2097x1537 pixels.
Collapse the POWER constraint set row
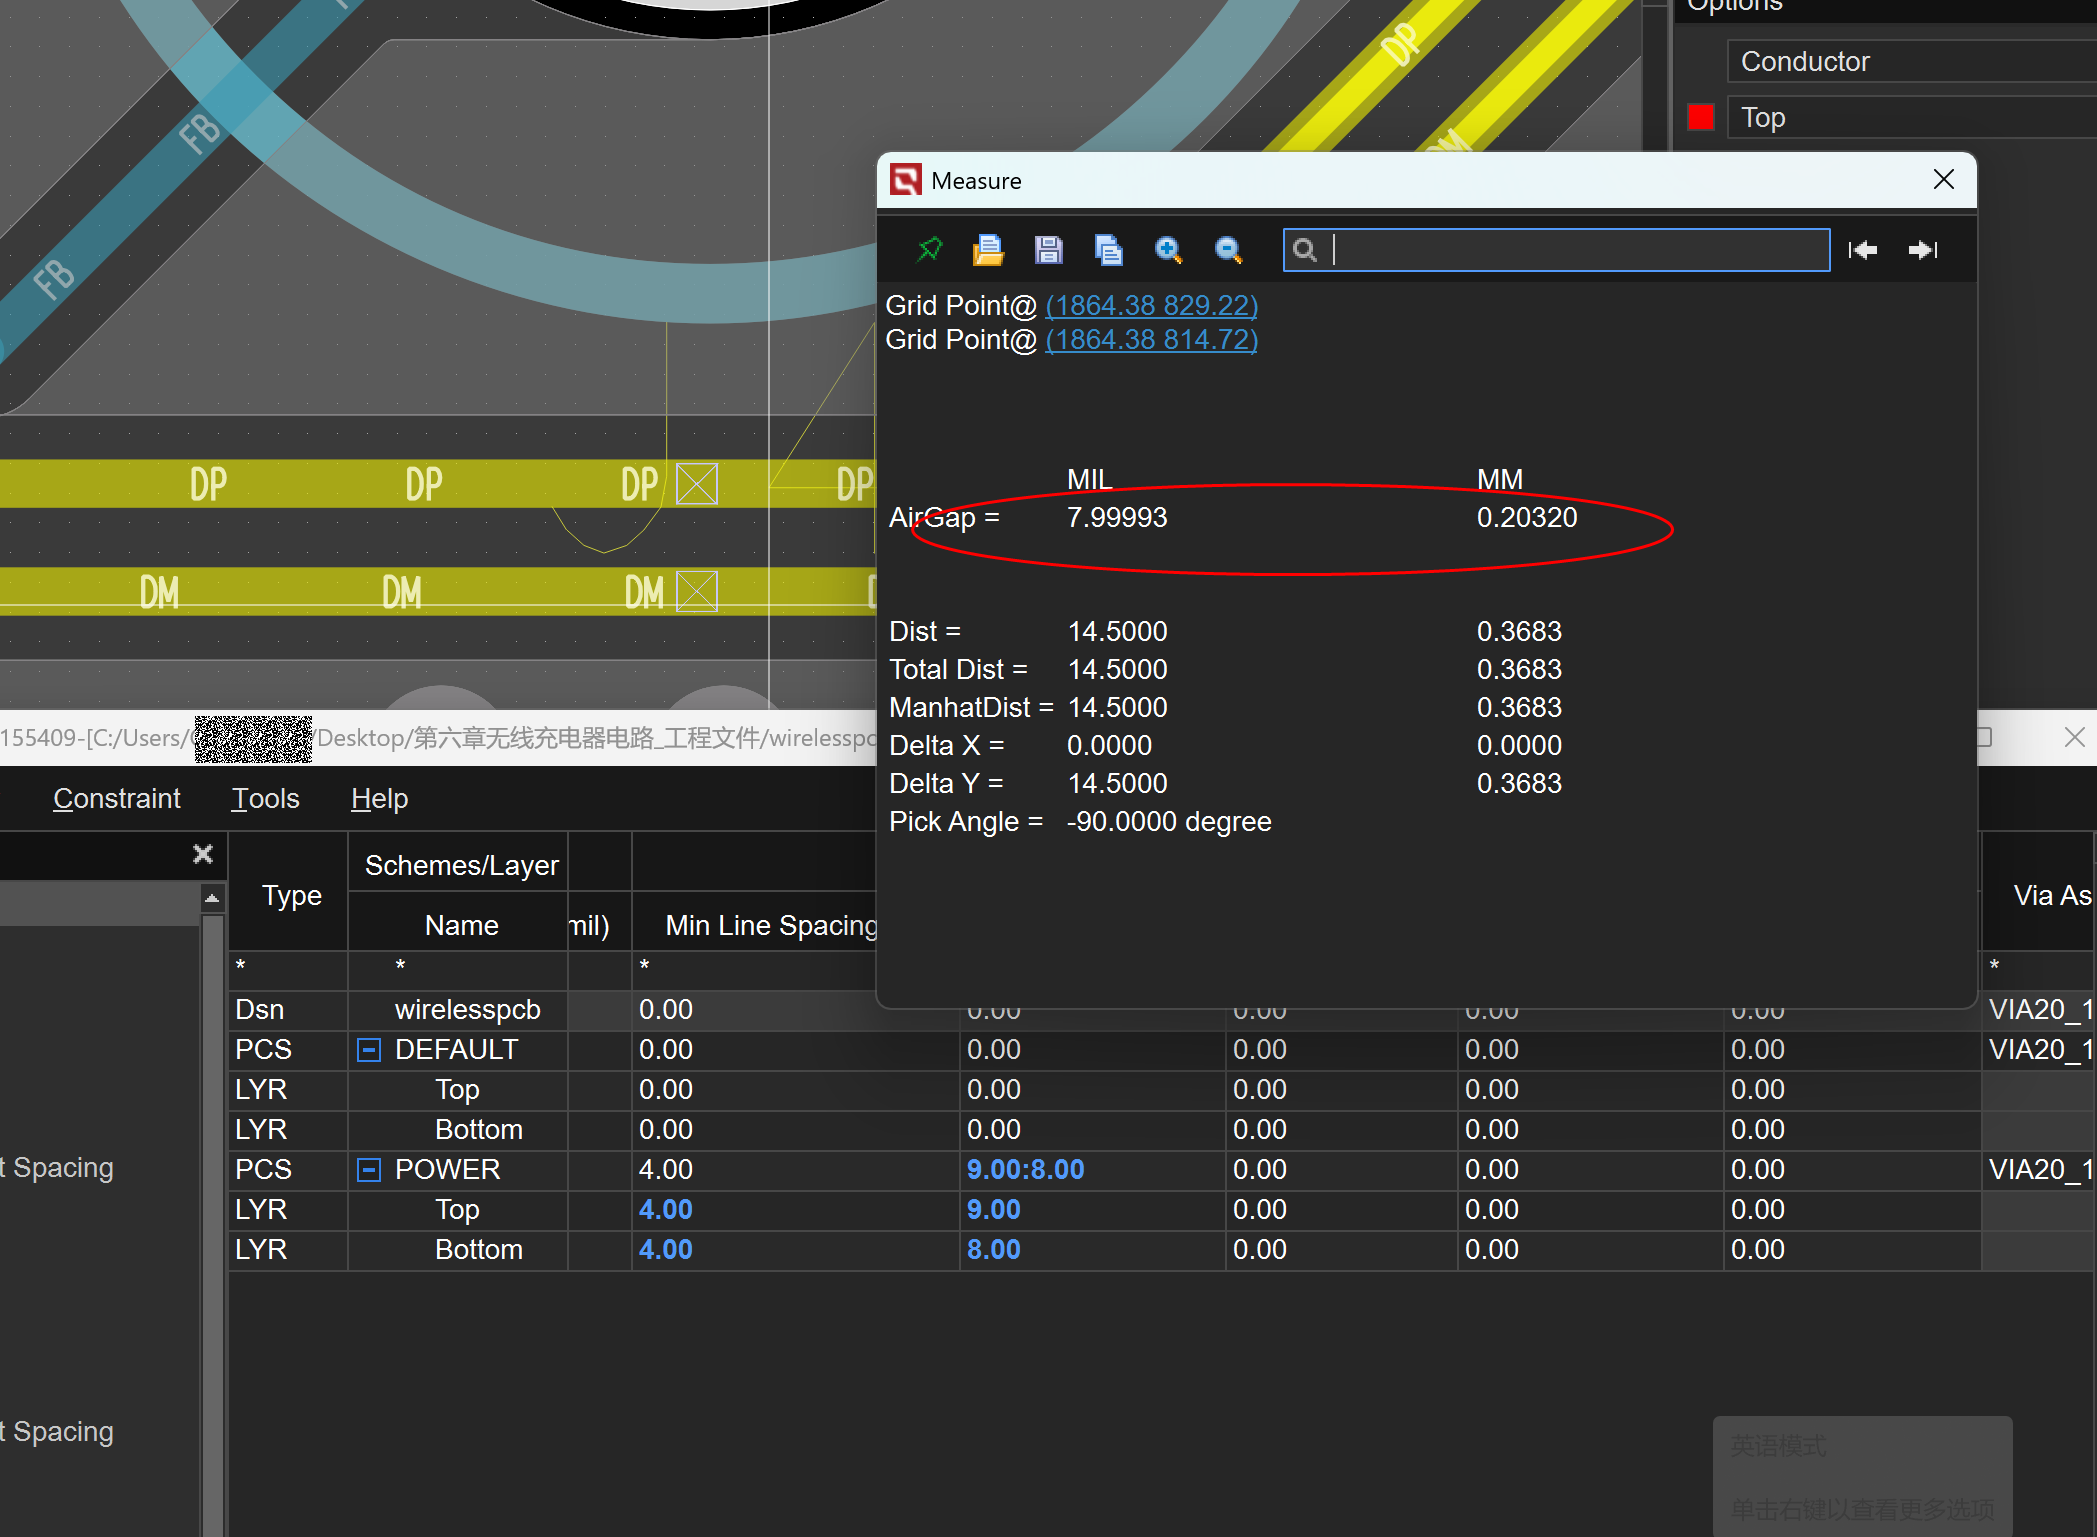click(369, 1170)
